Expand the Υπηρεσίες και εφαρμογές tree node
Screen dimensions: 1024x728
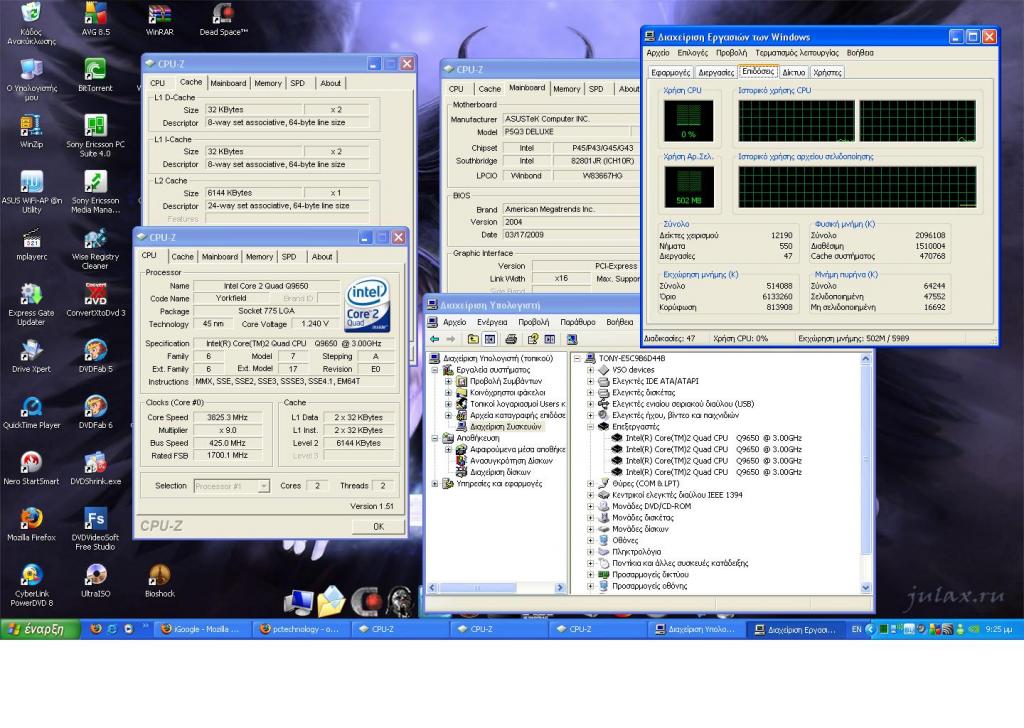[x=435, y=484]
